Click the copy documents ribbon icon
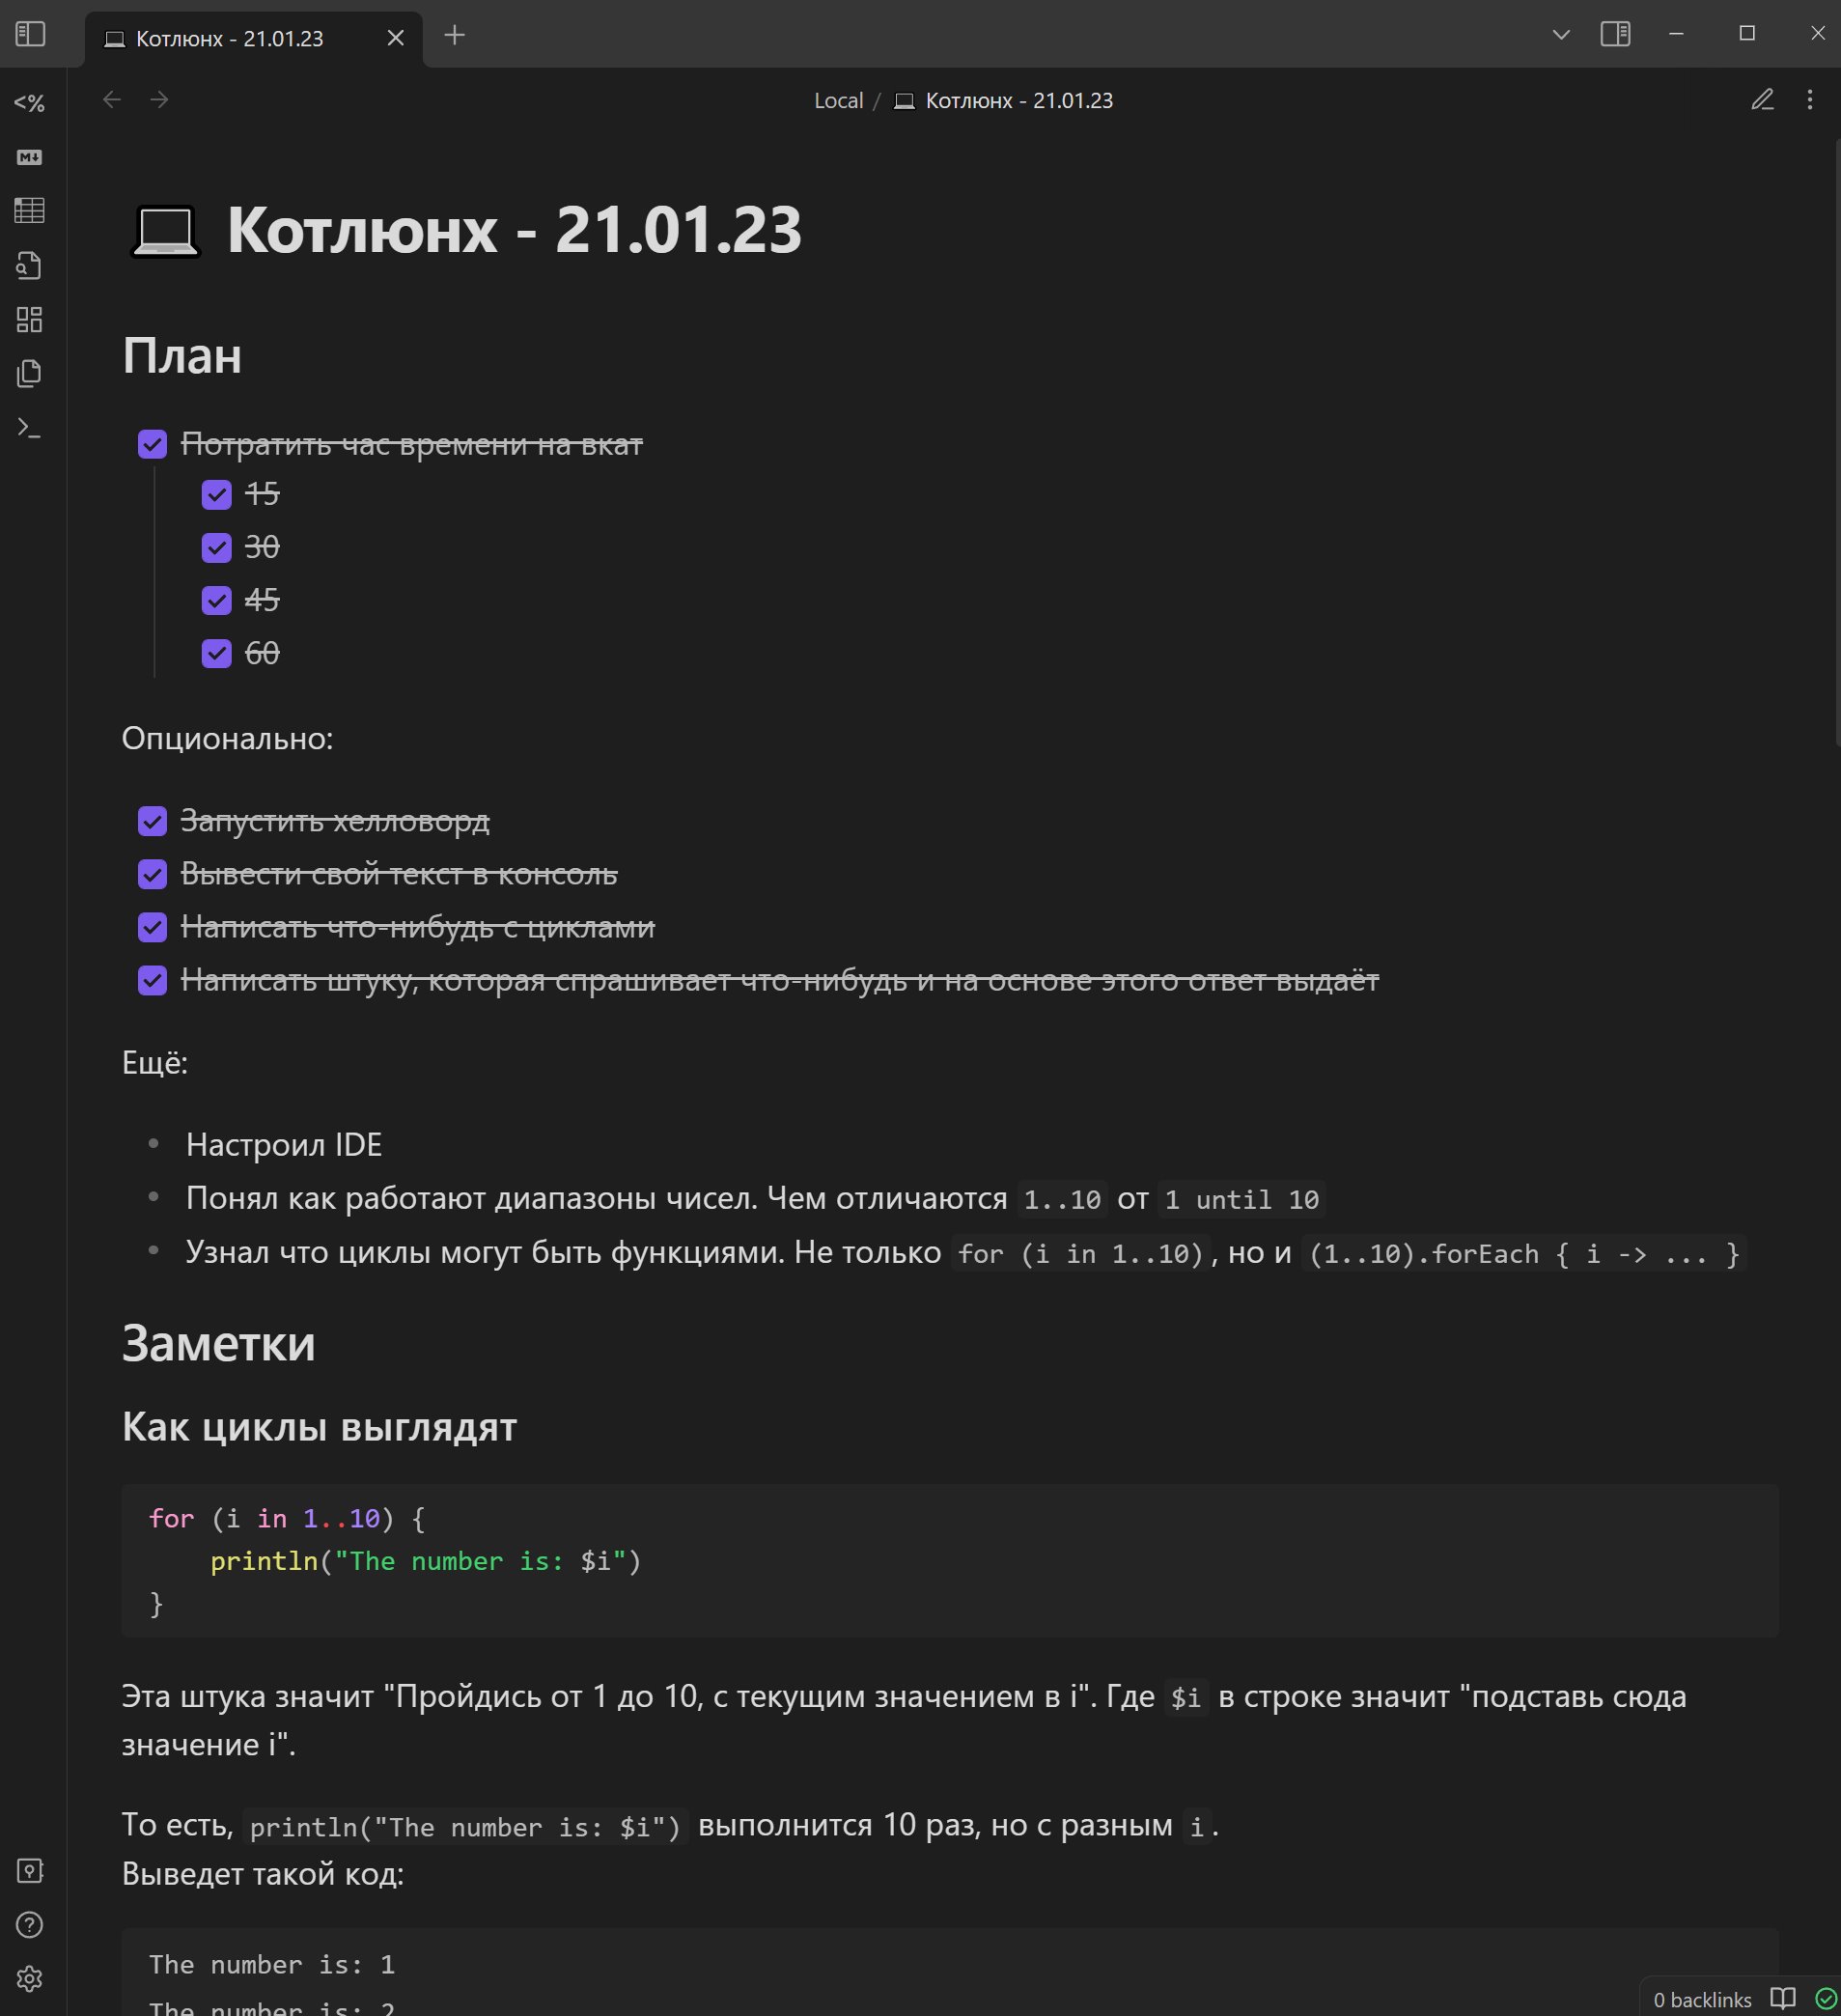 [x=30, y=373]
